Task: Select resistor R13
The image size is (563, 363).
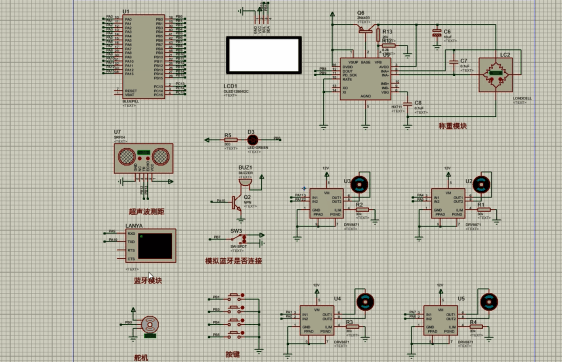Action: point(378,36)
